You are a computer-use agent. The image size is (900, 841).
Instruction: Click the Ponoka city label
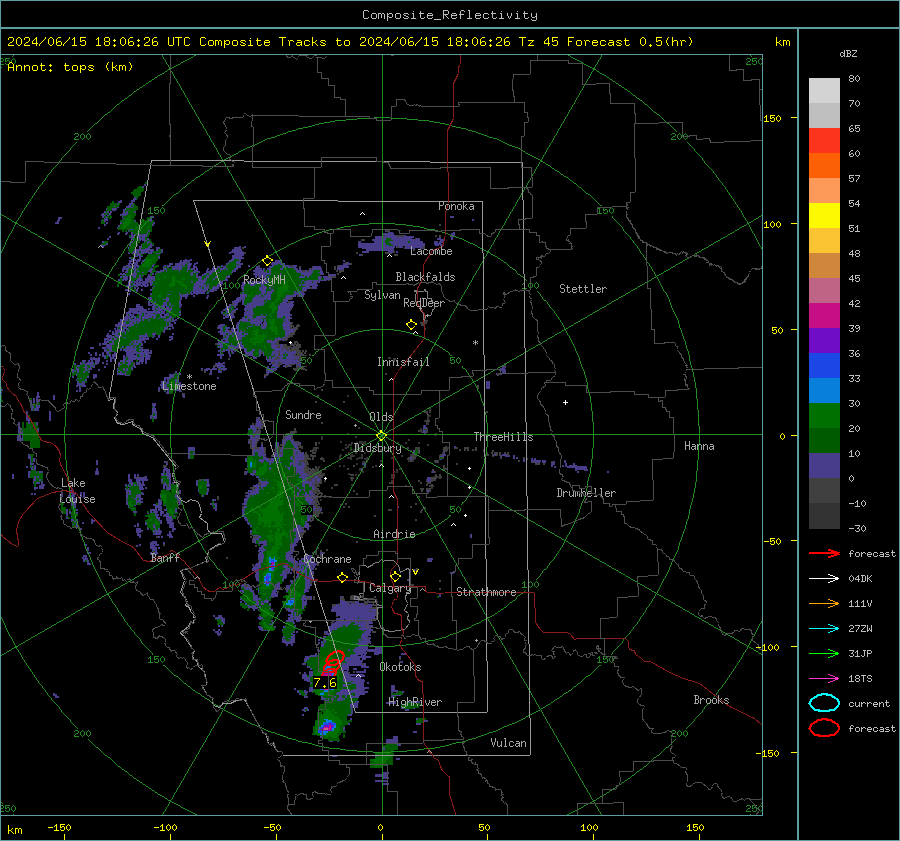point(456,206)
